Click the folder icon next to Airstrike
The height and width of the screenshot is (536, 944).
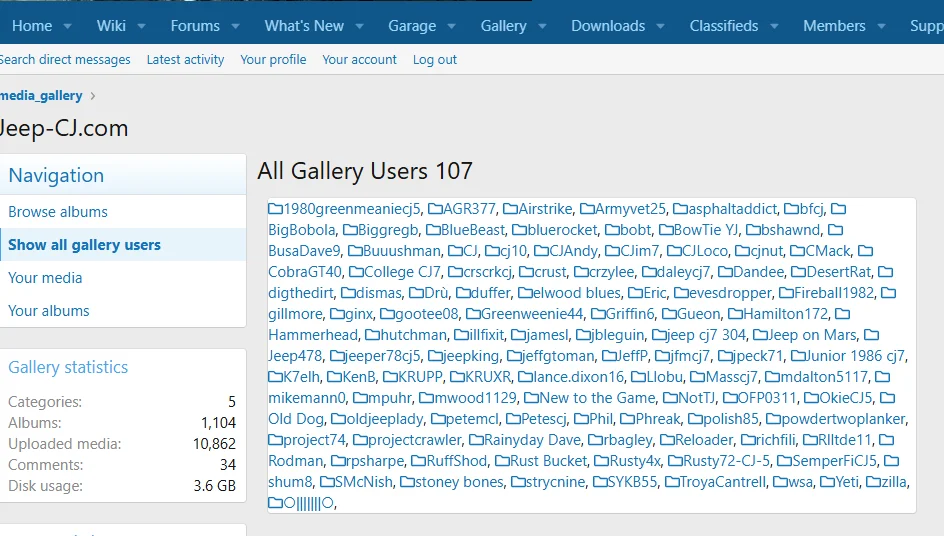click(510, 209)
